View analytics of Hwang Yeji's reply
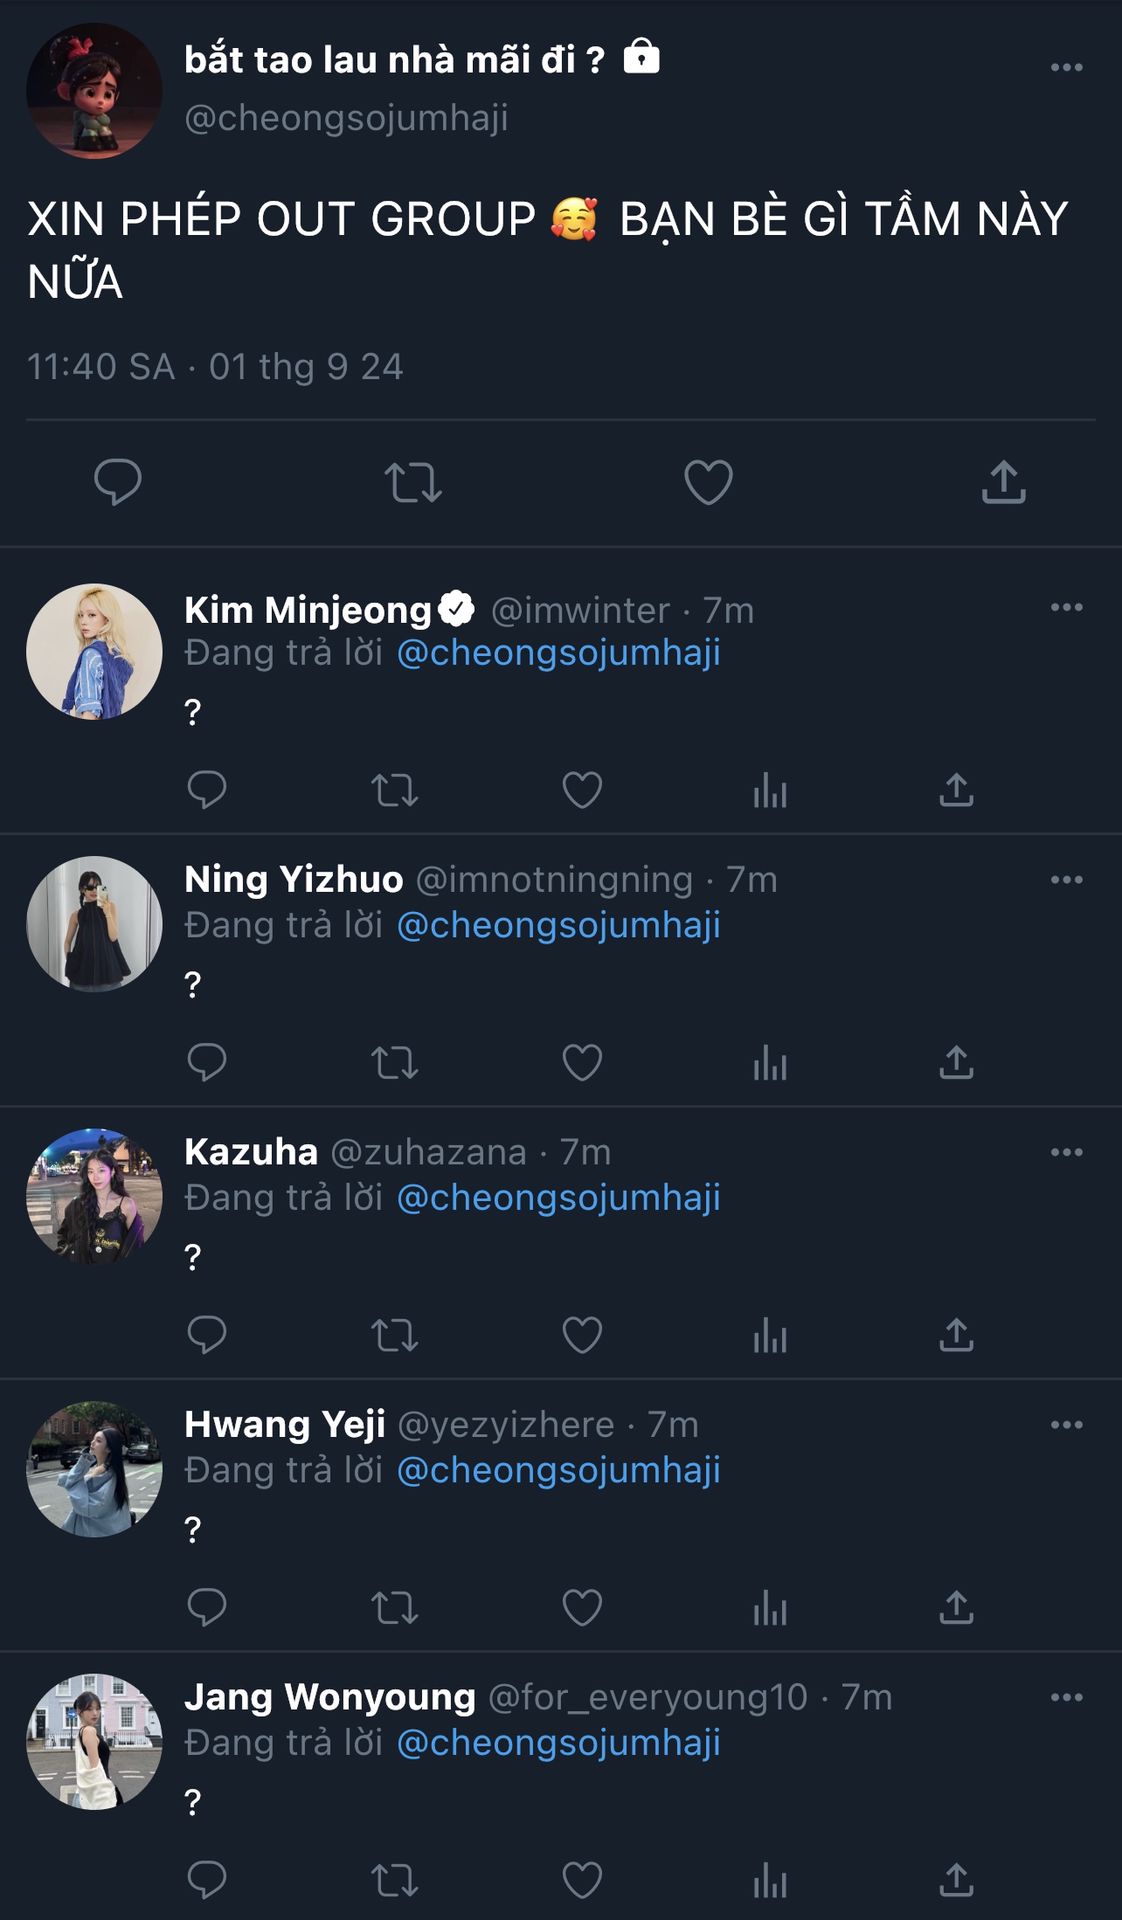Image resolution: width=1122 pixels, height=1920 pixels. coord(770,1607)
